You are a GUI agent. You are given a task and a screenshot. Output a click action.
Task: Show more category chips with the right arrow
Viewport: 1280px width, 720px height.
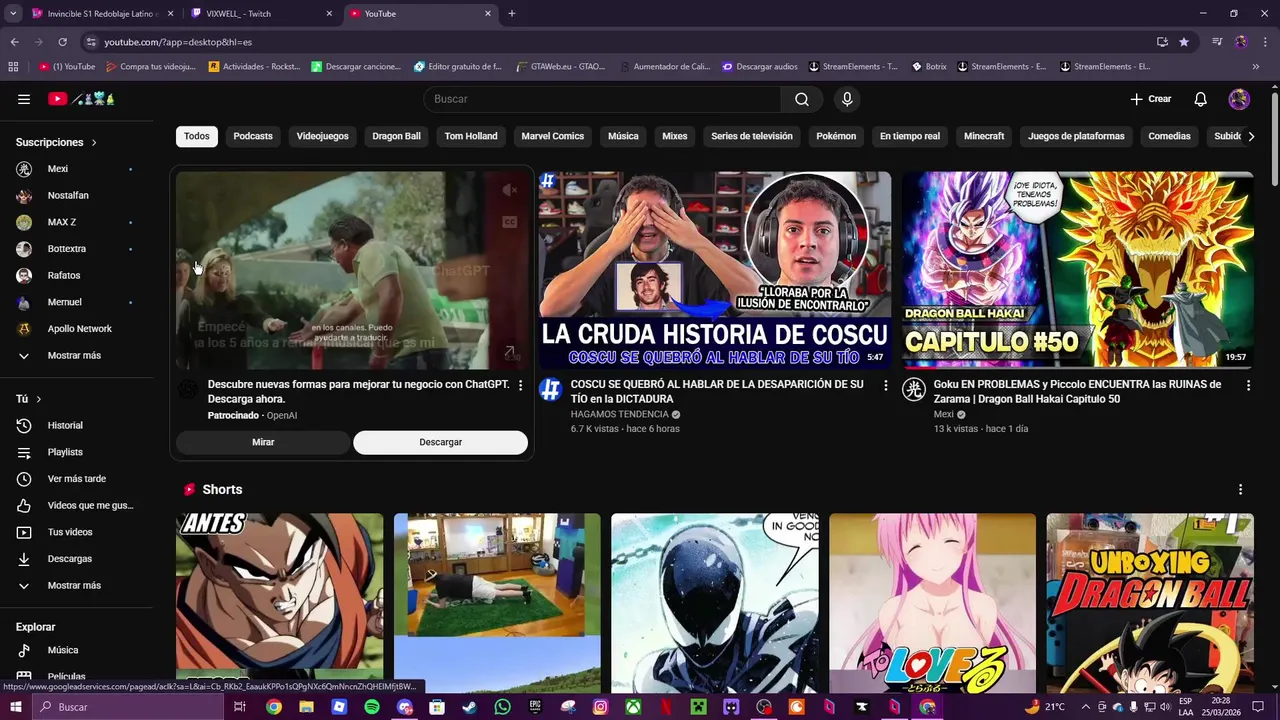(x=1250, y=136)
